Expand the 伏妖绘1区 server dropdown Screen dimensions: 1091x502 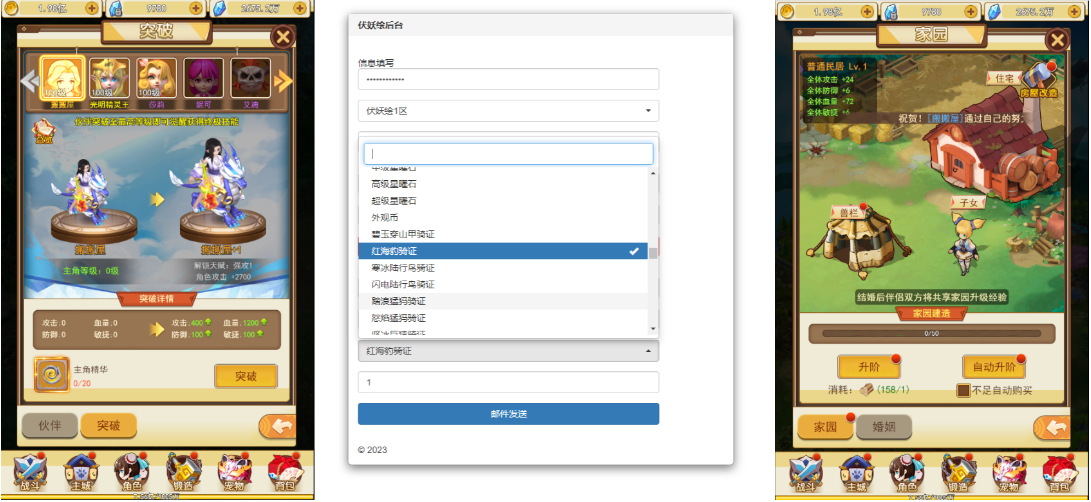(508, 110)
